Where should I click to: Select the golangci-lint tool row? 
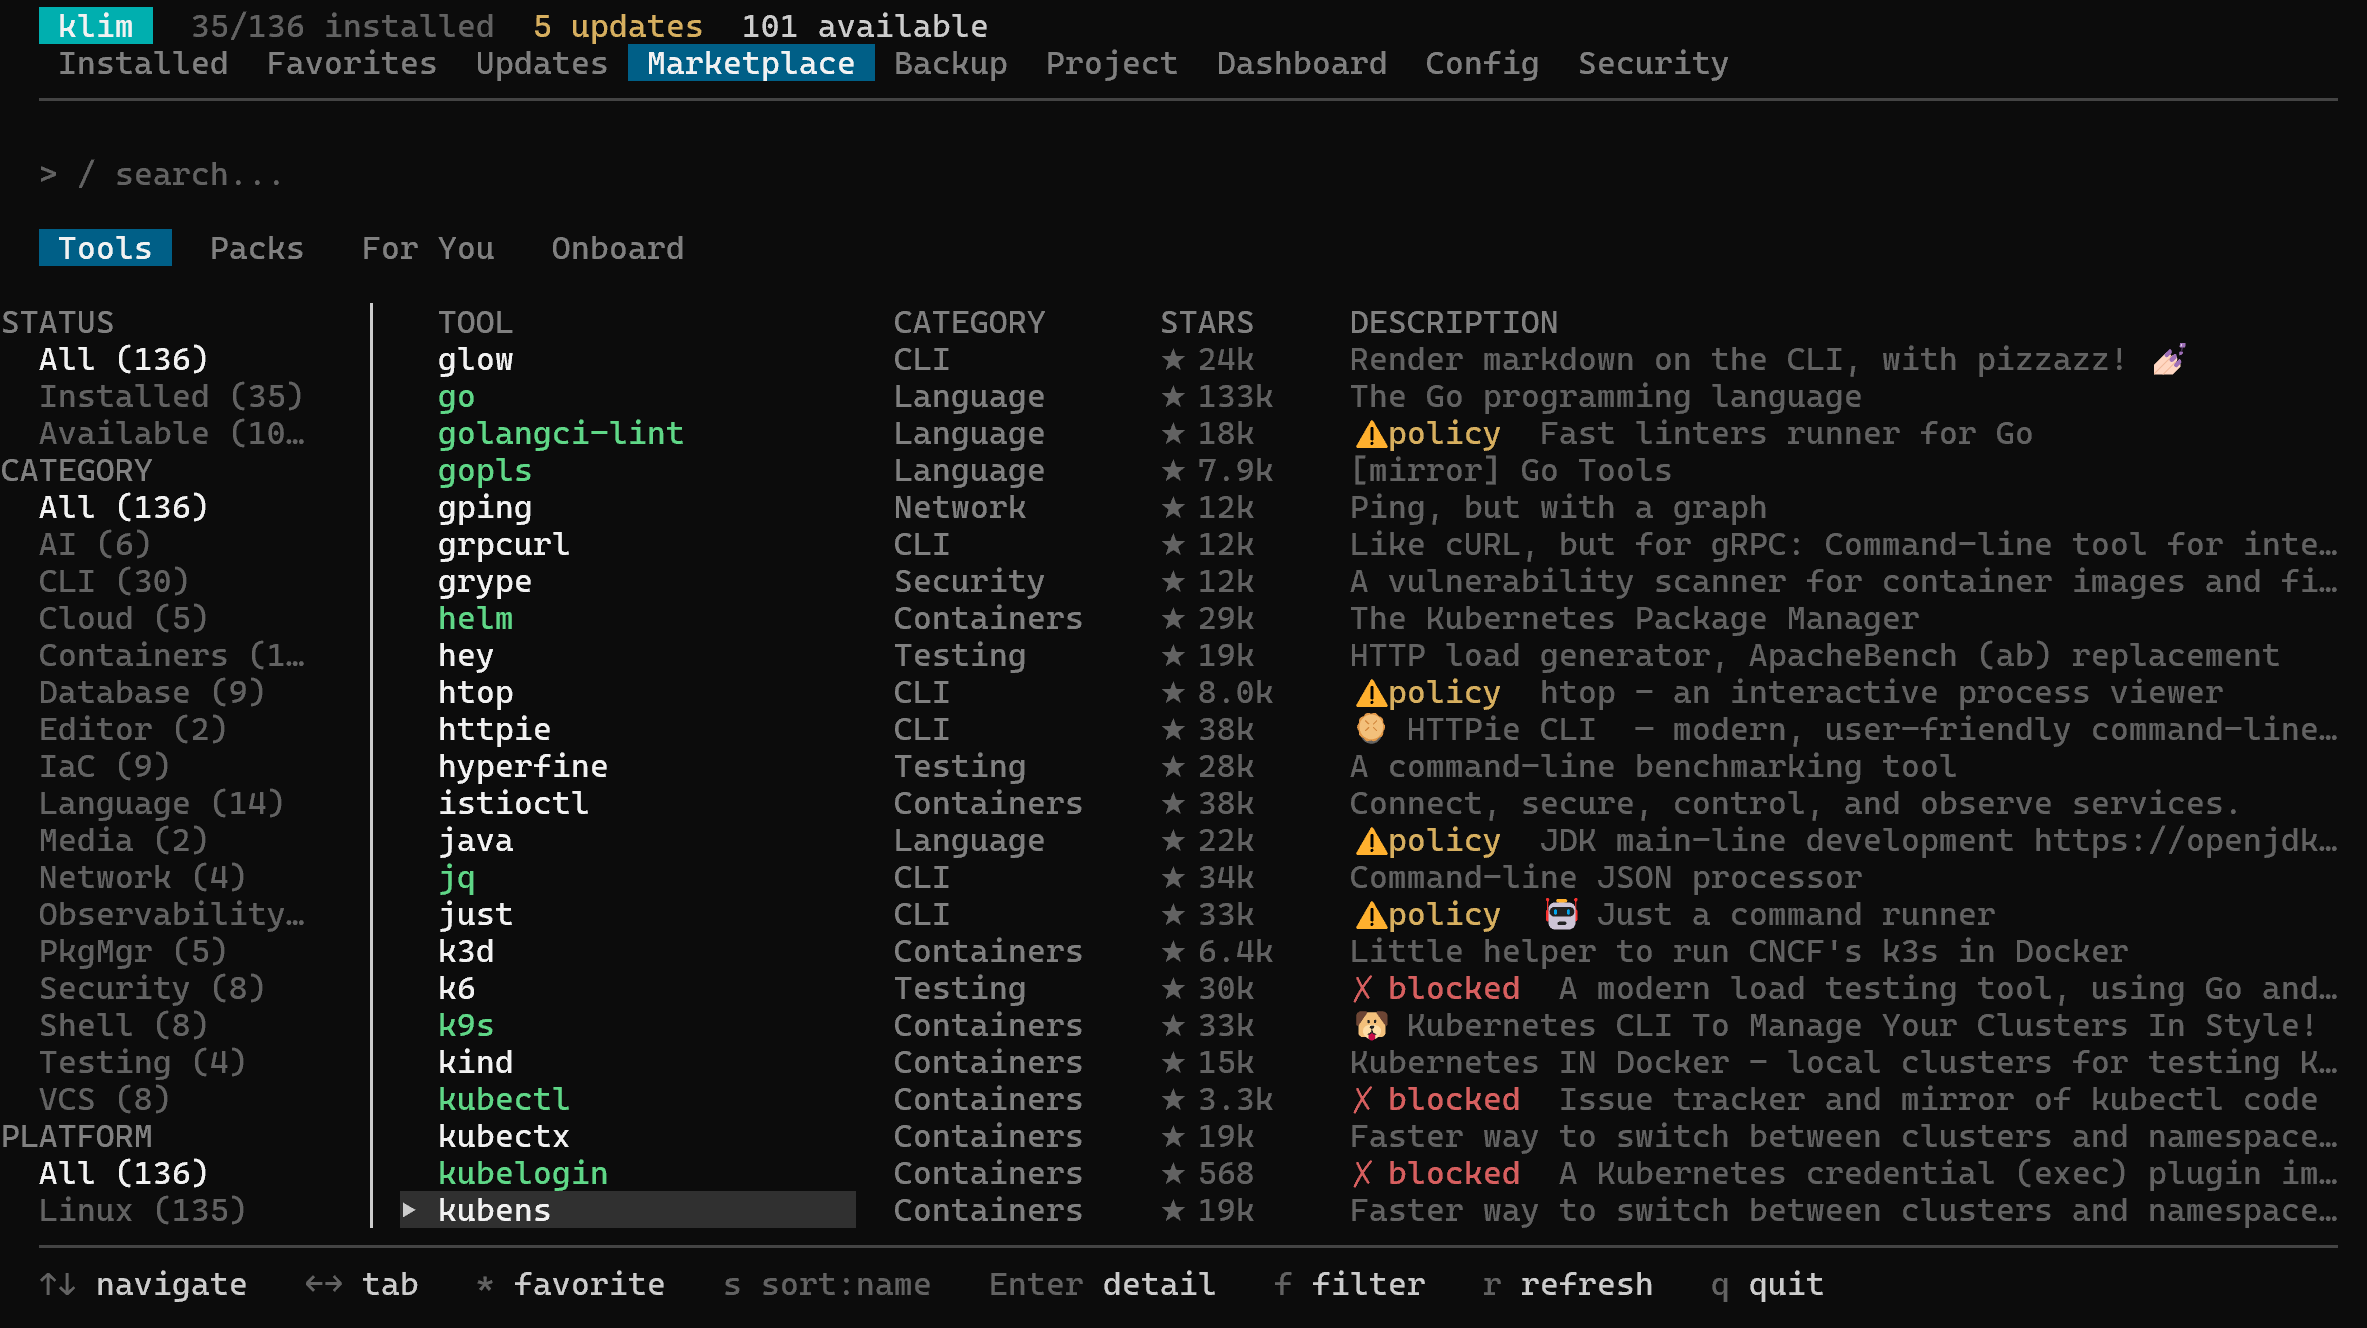(1369, 433)
